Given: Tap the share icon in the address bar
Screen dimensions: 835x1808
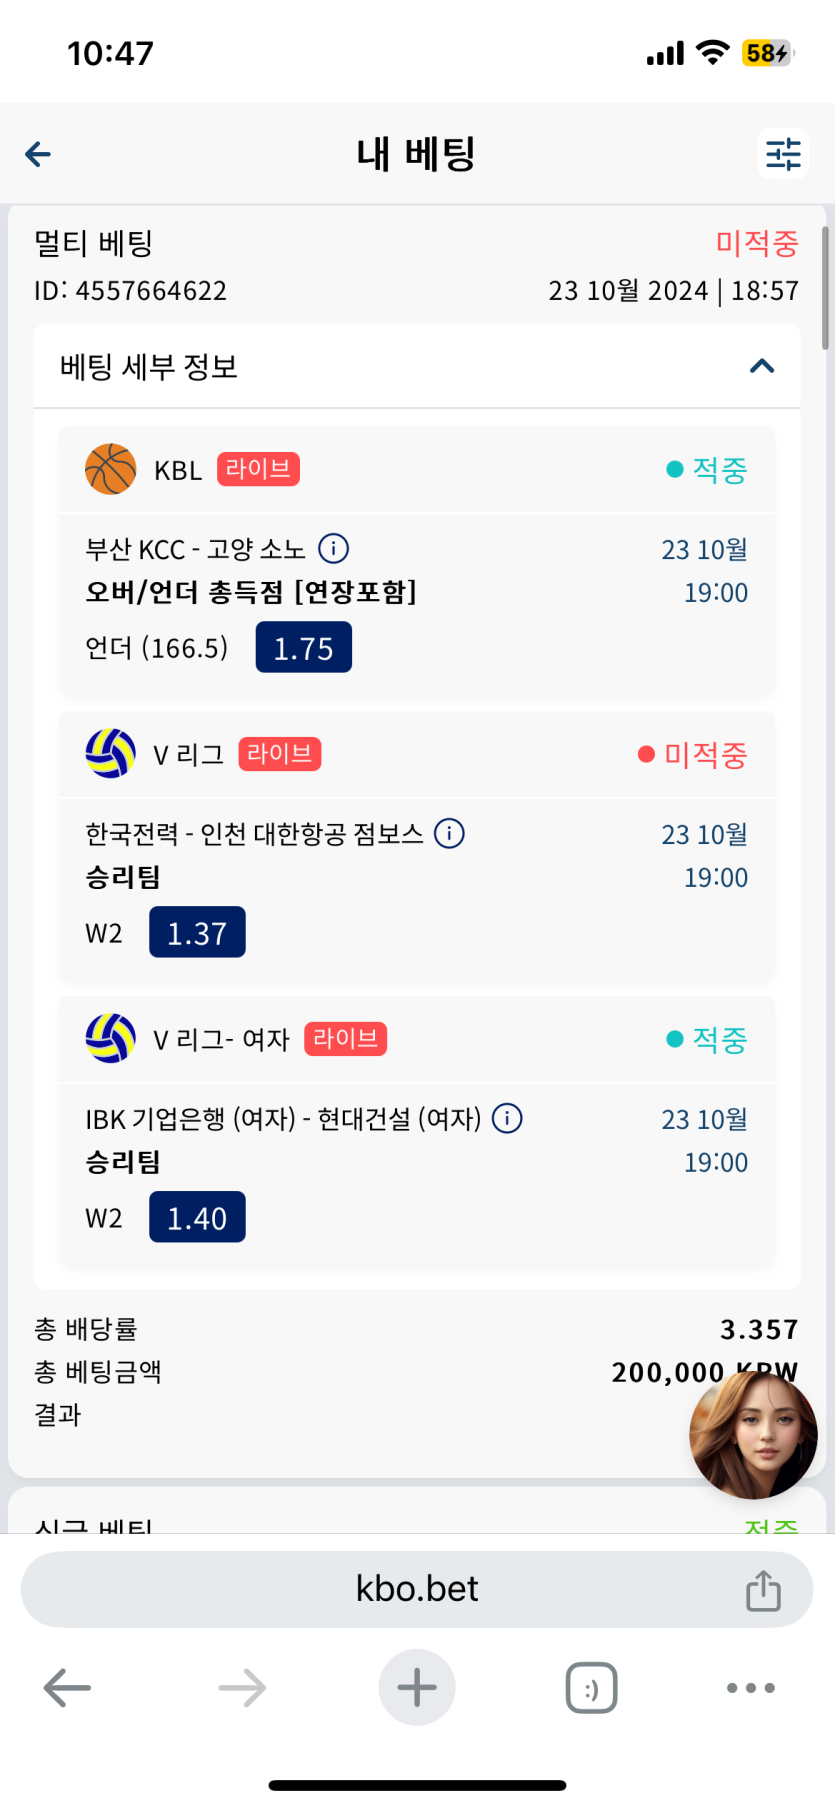Looking at the screenshot, I should point(763,1590).
